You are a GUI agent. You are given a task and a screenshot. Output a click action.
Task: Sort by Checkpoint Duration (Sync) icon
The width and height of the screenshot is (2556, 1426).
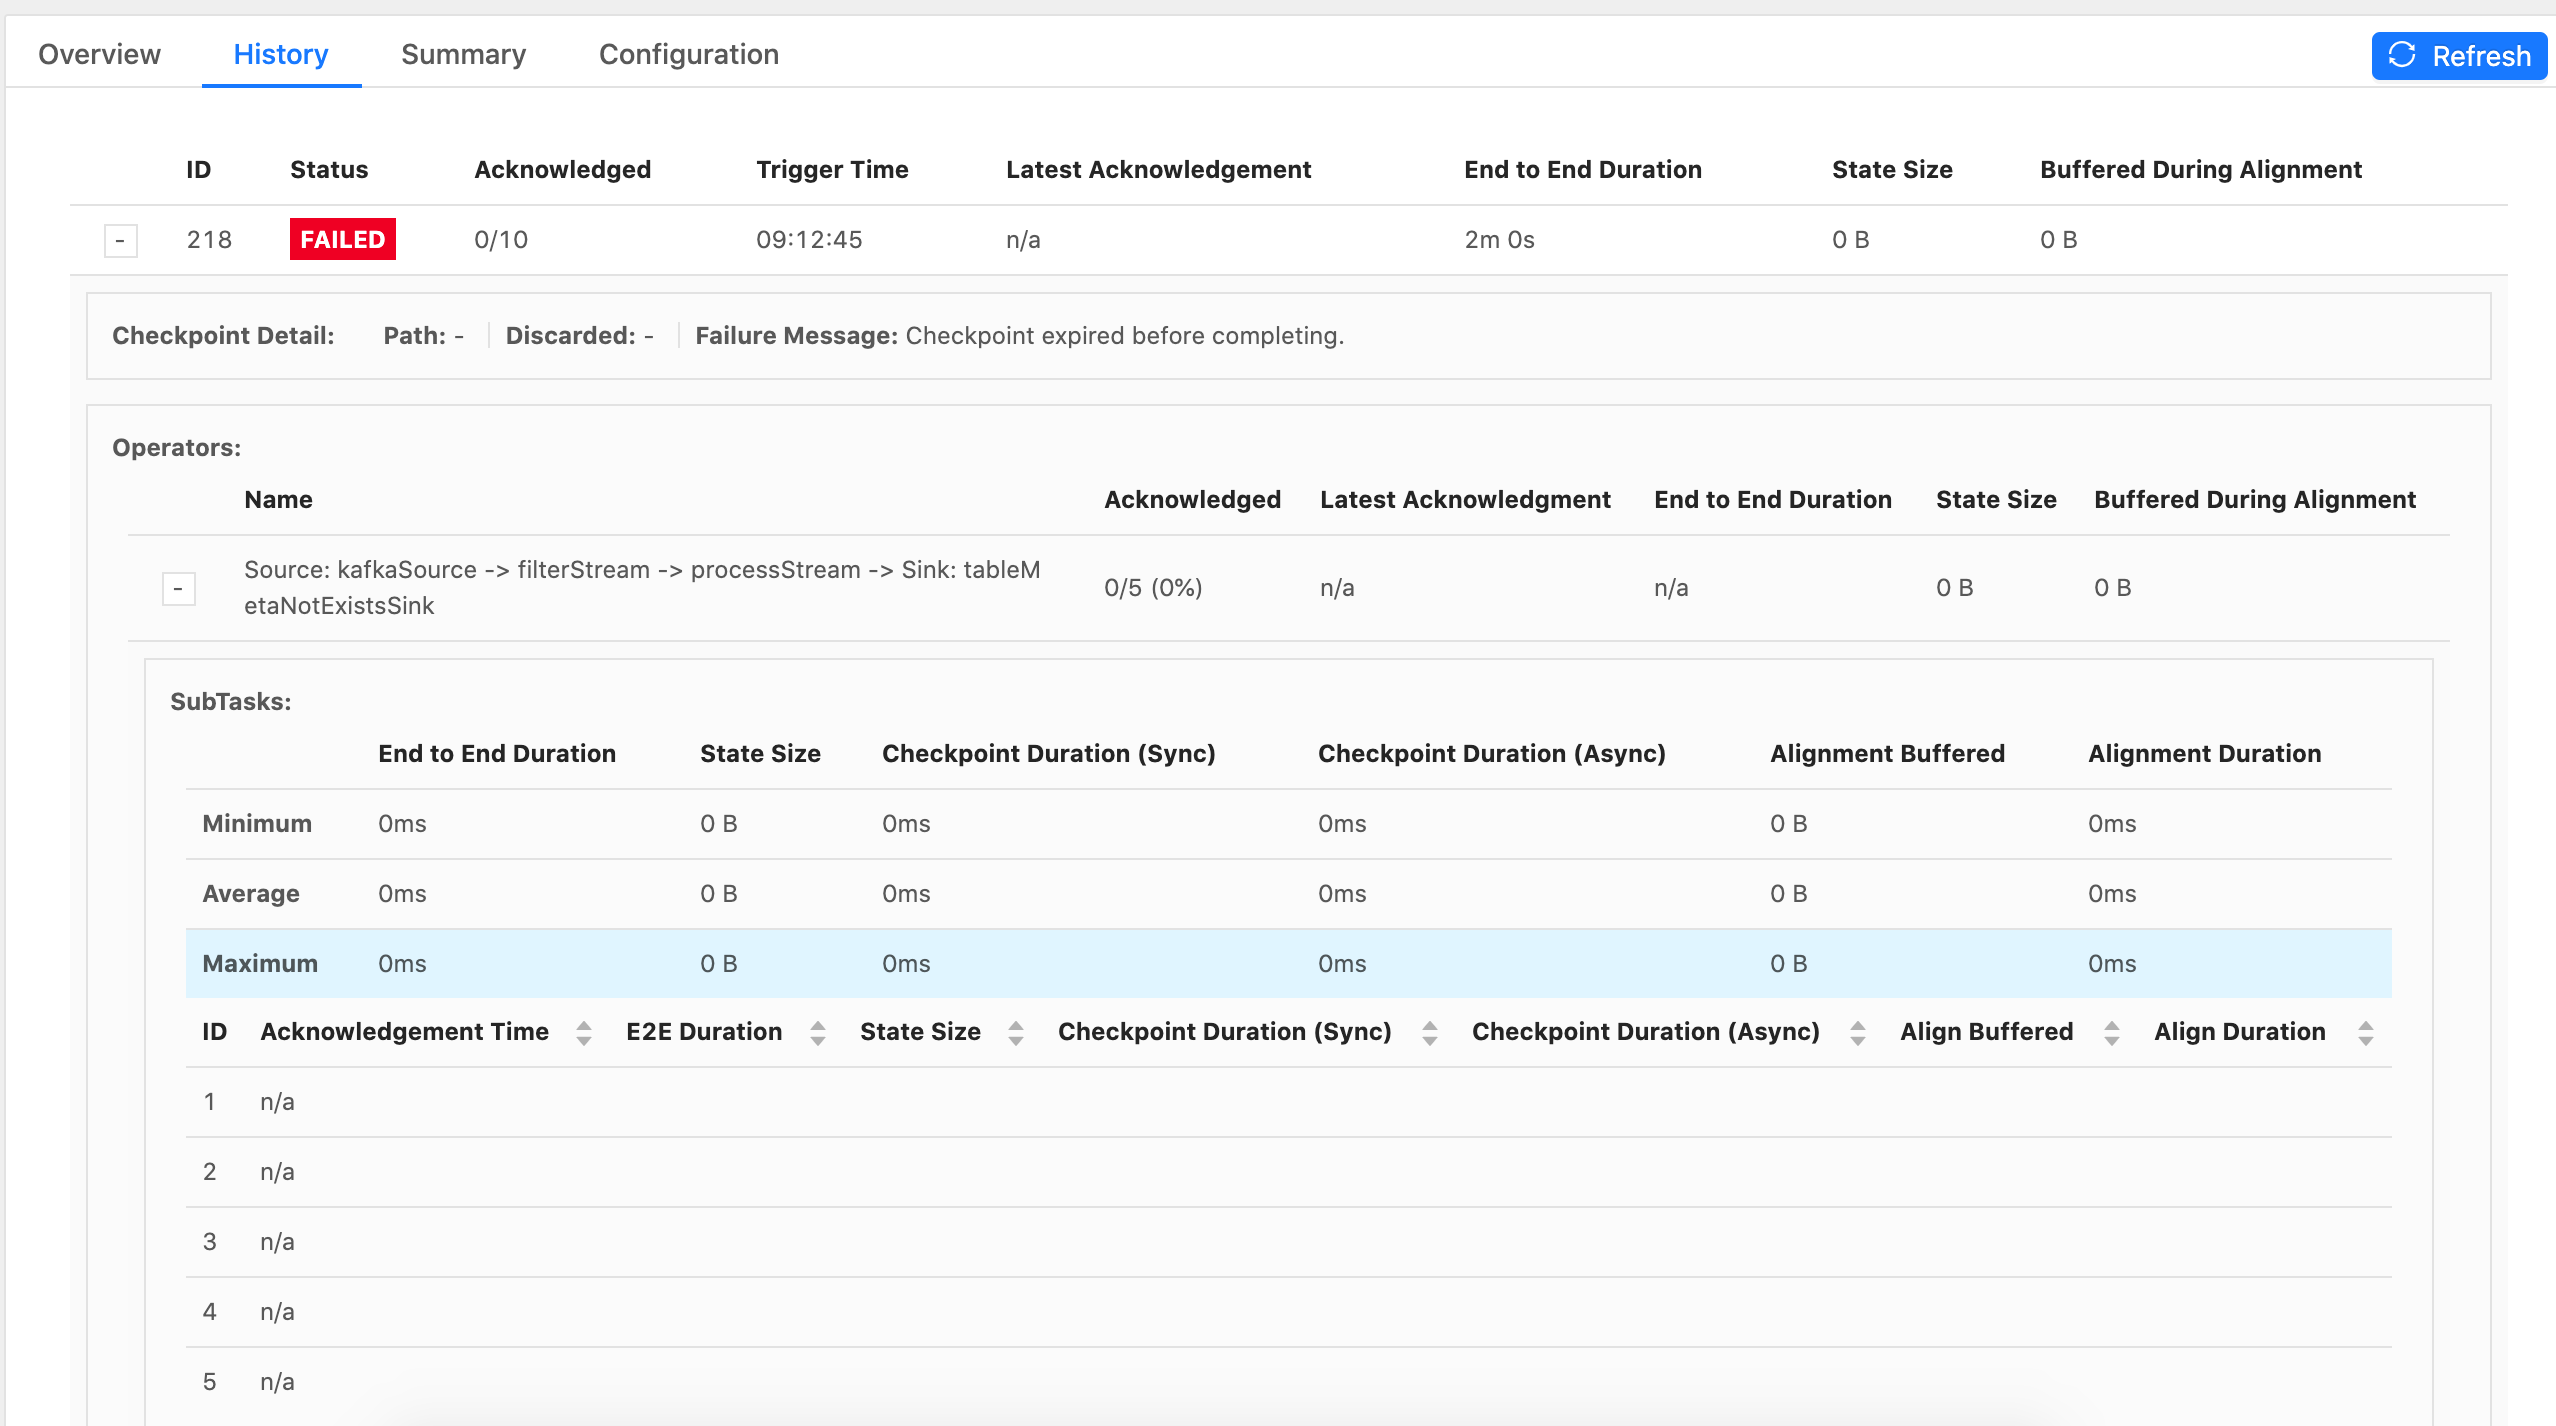[1430, 1033]
